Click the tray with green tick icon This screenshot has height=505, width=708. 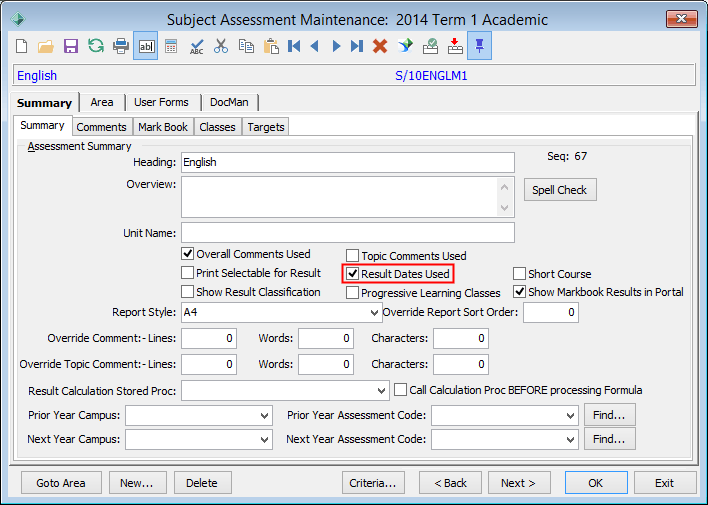coord(430,46)
